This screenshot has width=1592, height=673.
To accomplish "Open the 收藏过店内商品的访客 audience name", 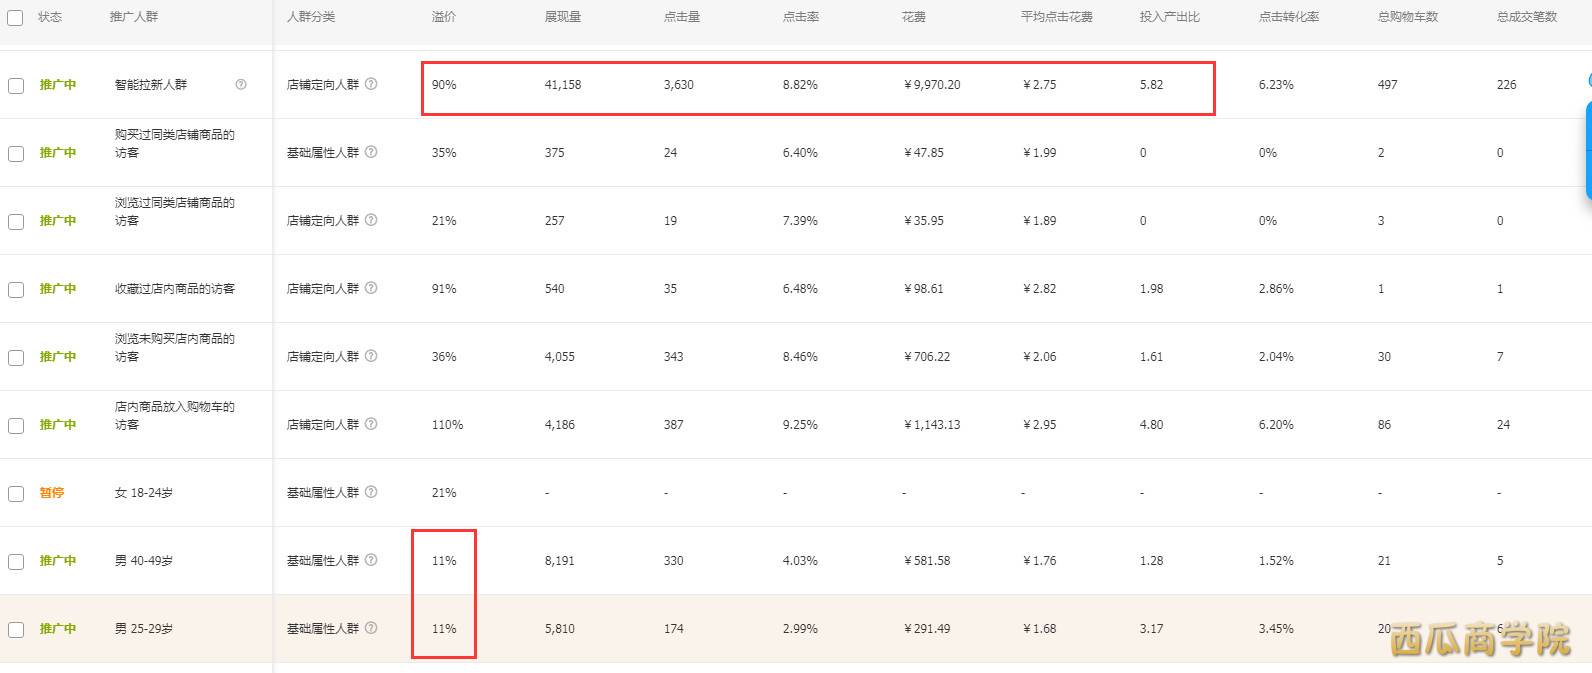I will pos(175,289).
